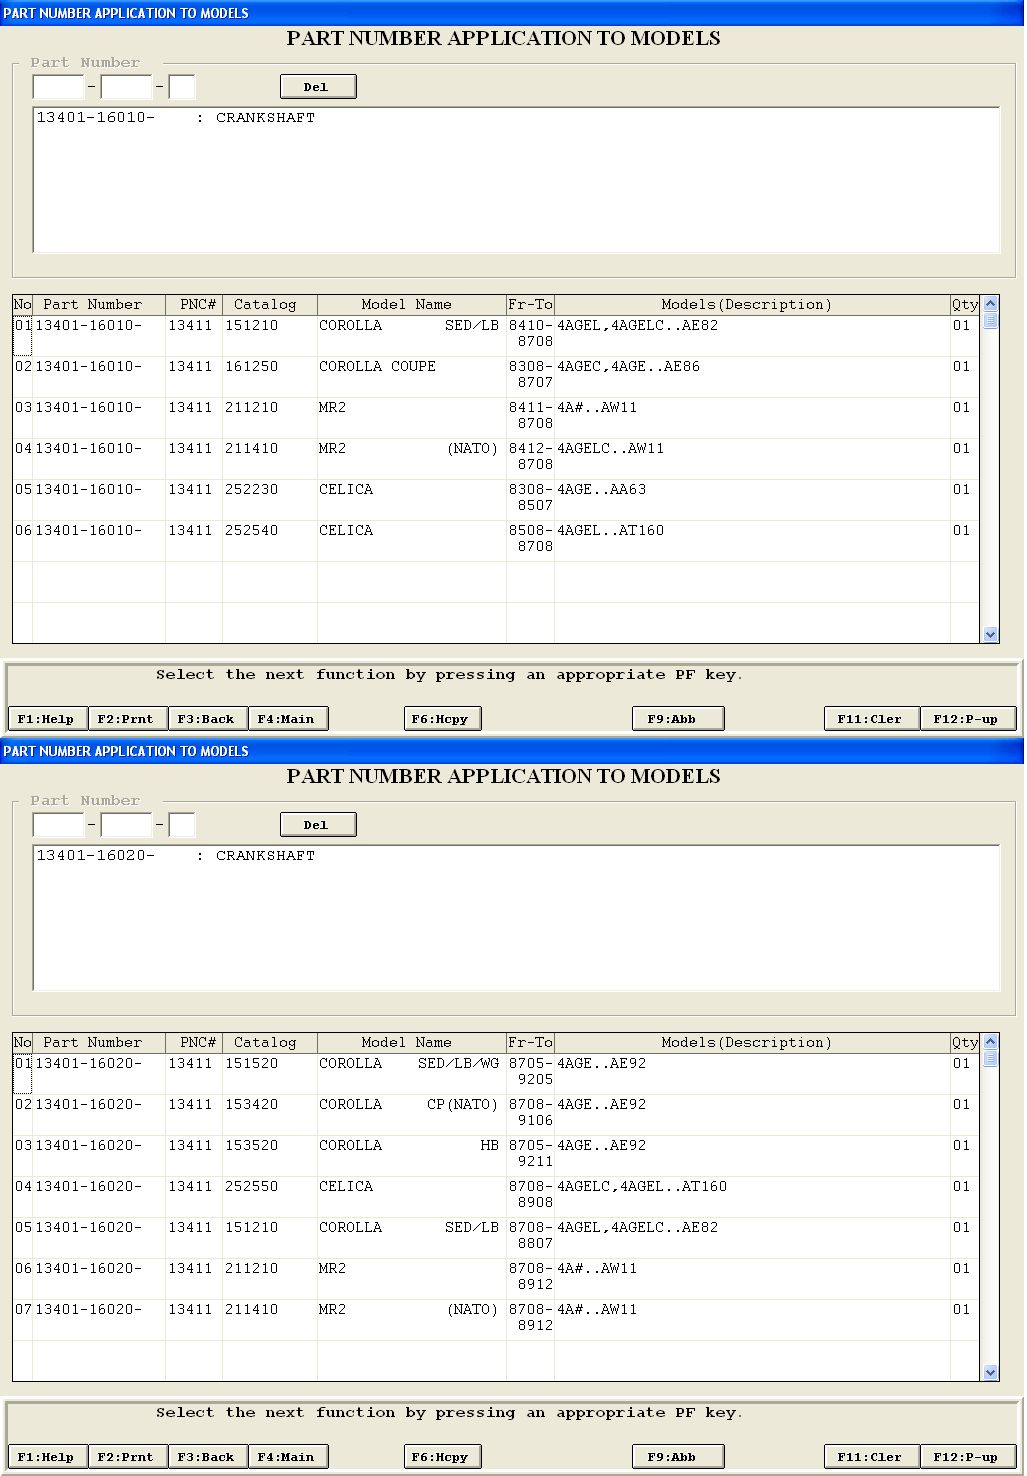Click Catalog column header in 13401-16010 table
The width and height of the screenshot is (1027, 1476).
[265, 305]
